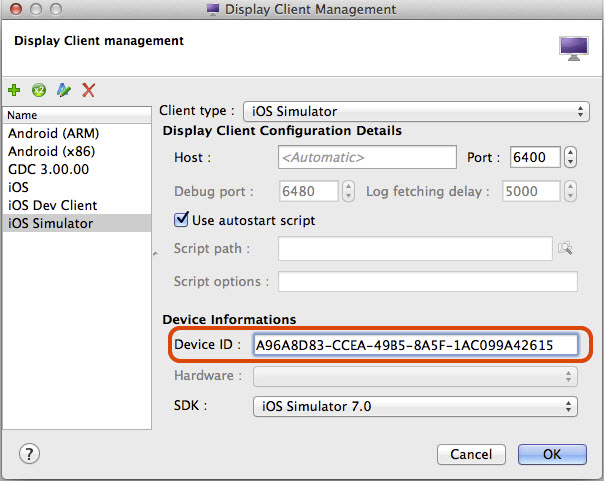Click the red X delete client icon
The height and width of the screenshot is (481, 604).
point(88,90)
